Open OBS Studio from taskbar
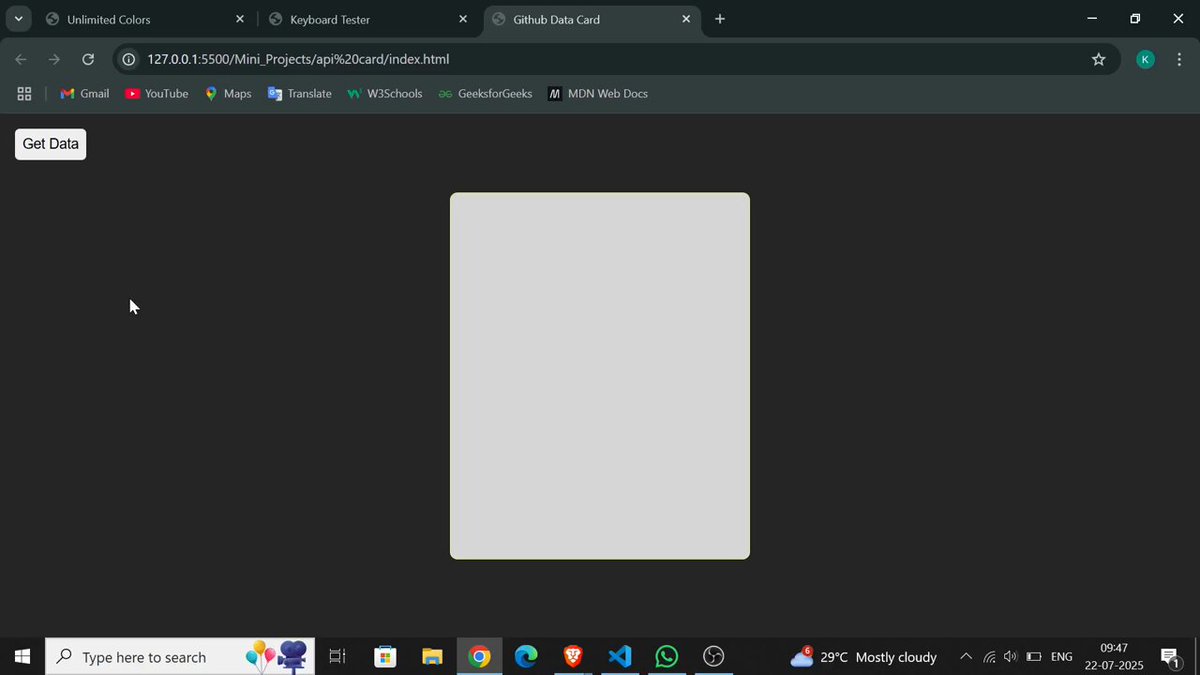 click(713, 657)
